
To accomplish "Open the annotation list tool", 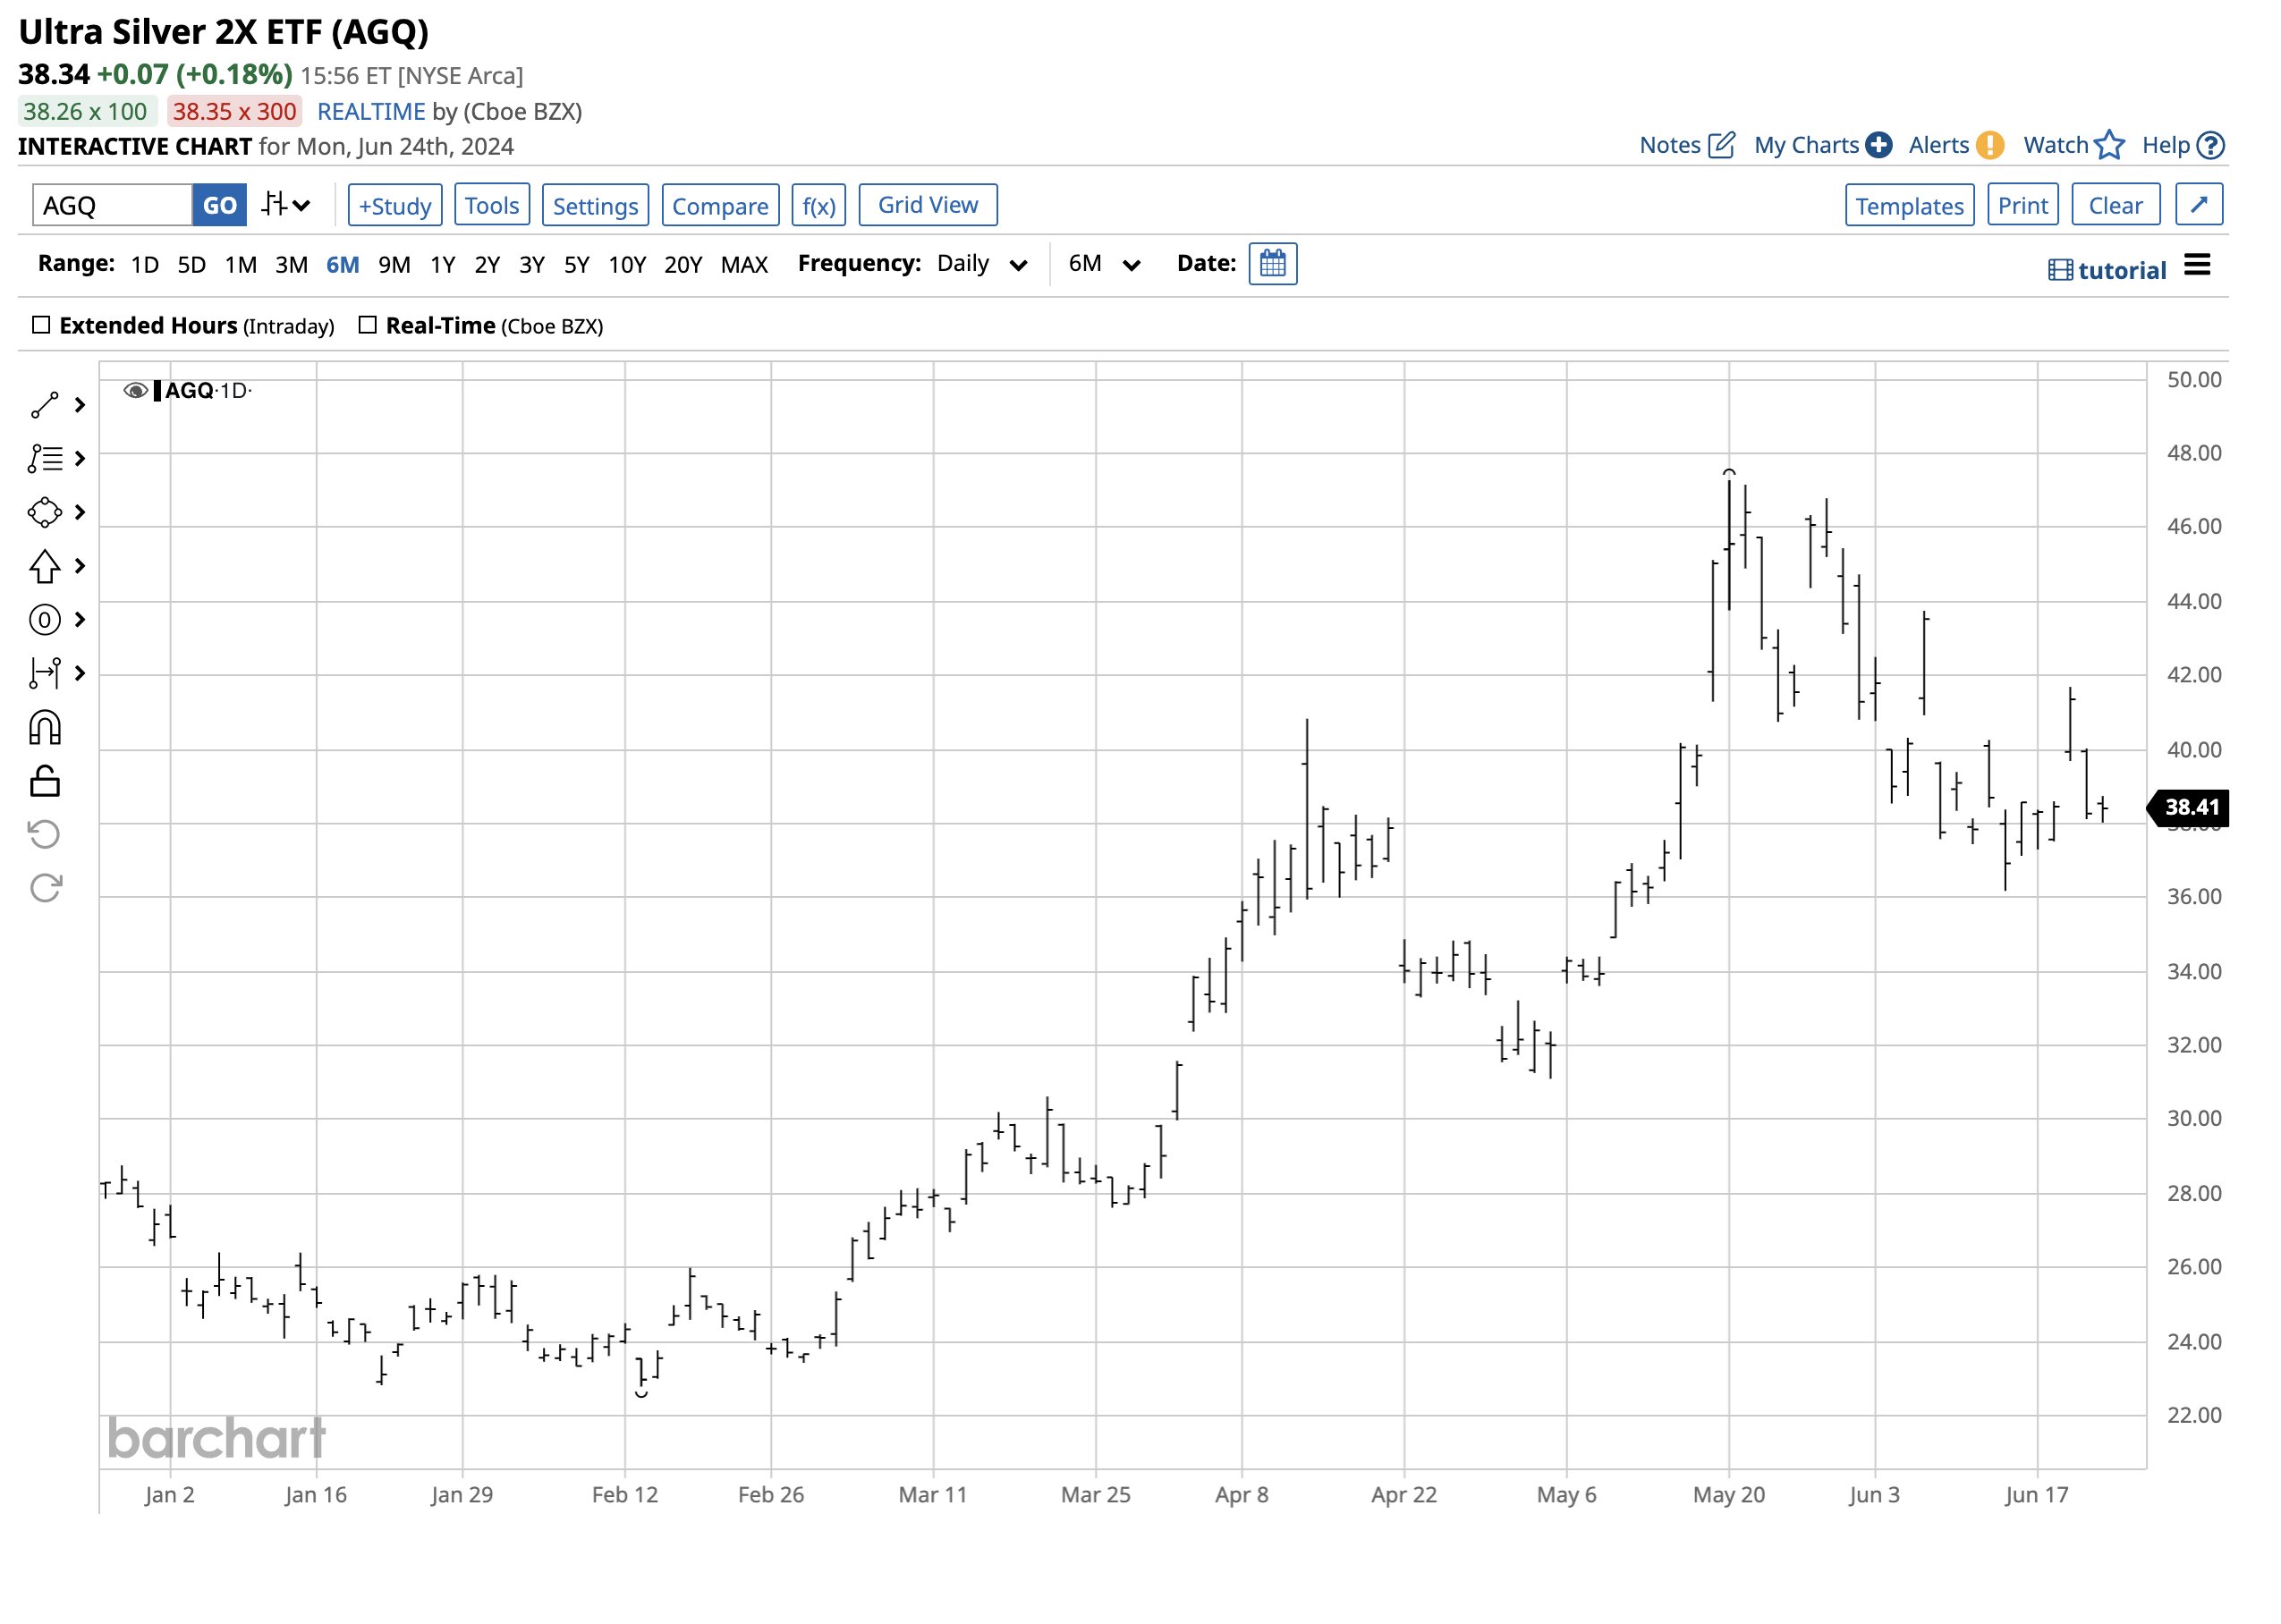I will click(44, 458).
